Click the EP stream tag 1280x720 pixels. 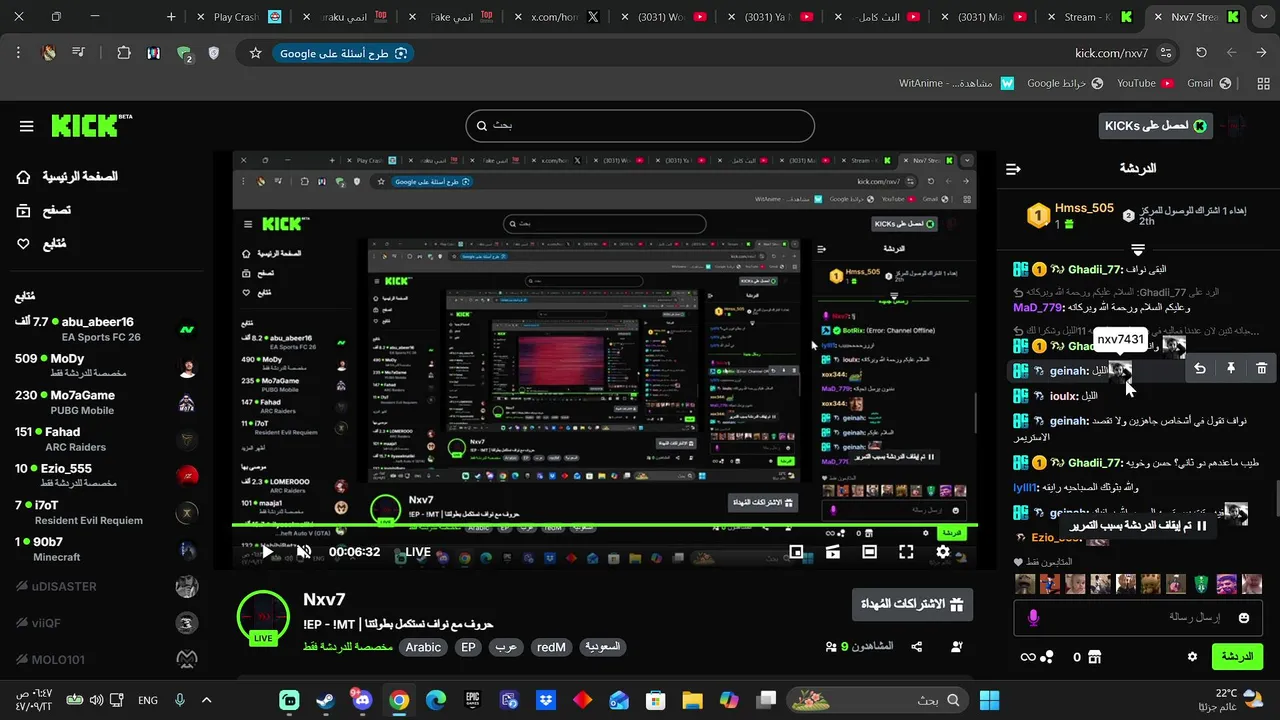point(468,647)
